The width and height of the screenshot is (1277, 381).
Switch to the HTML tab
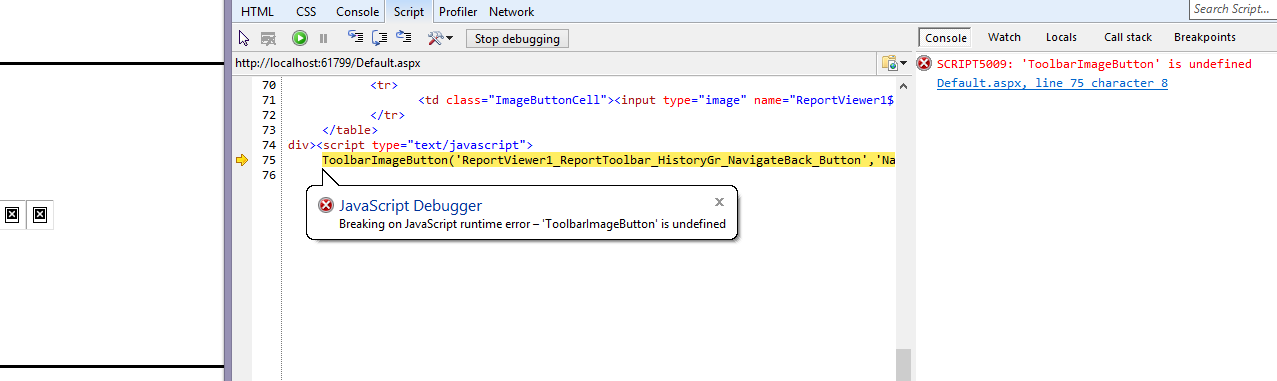tap(258, 12)
